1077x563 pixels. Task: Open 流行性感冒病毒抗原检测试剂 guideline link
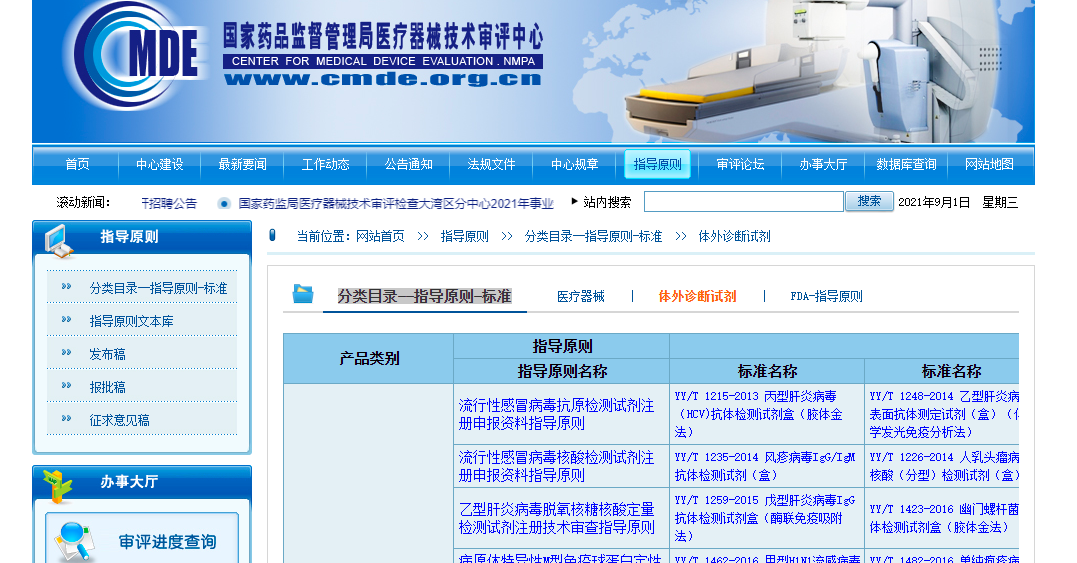coord(556,414)
